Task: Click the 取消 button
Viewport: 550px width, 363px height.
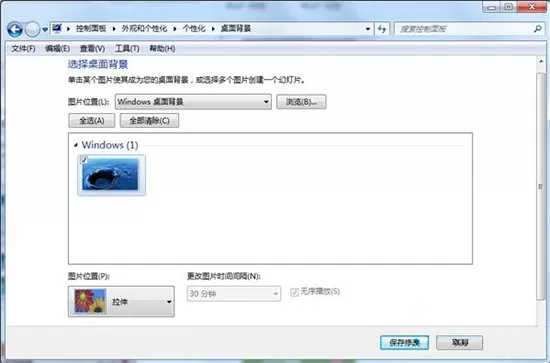Action: point(460,343)
